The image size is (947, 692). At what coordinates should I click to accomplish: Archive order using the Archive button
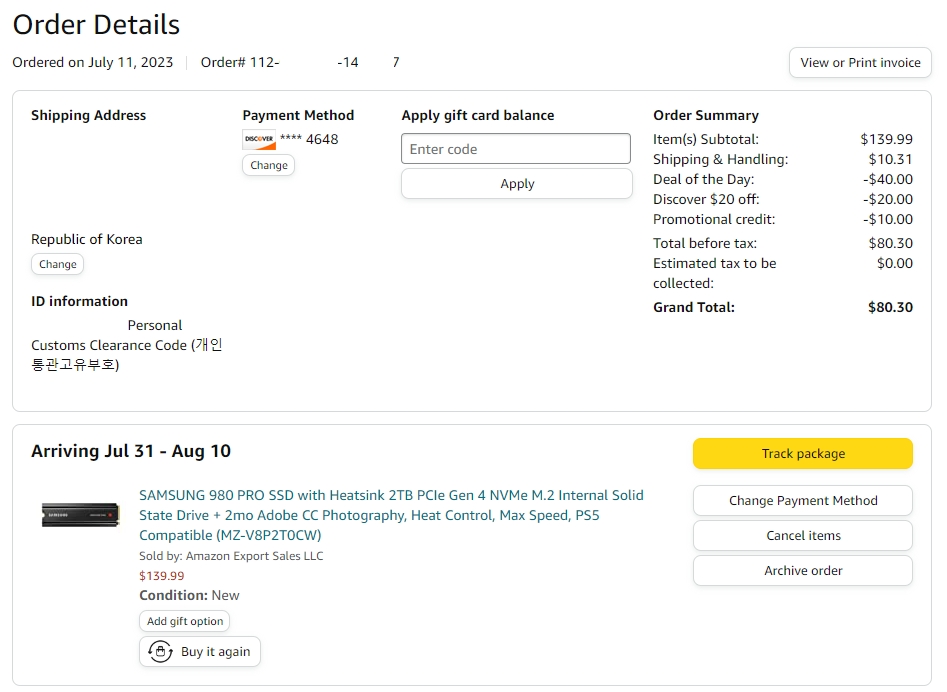point(802,571)
